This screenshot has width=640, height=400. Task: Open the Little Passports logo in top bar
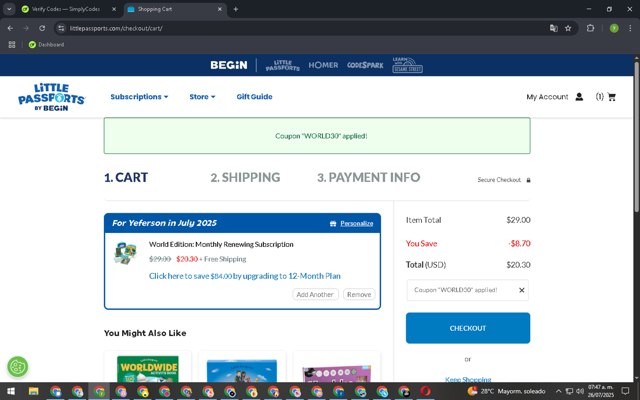click(x=283, y=65)
